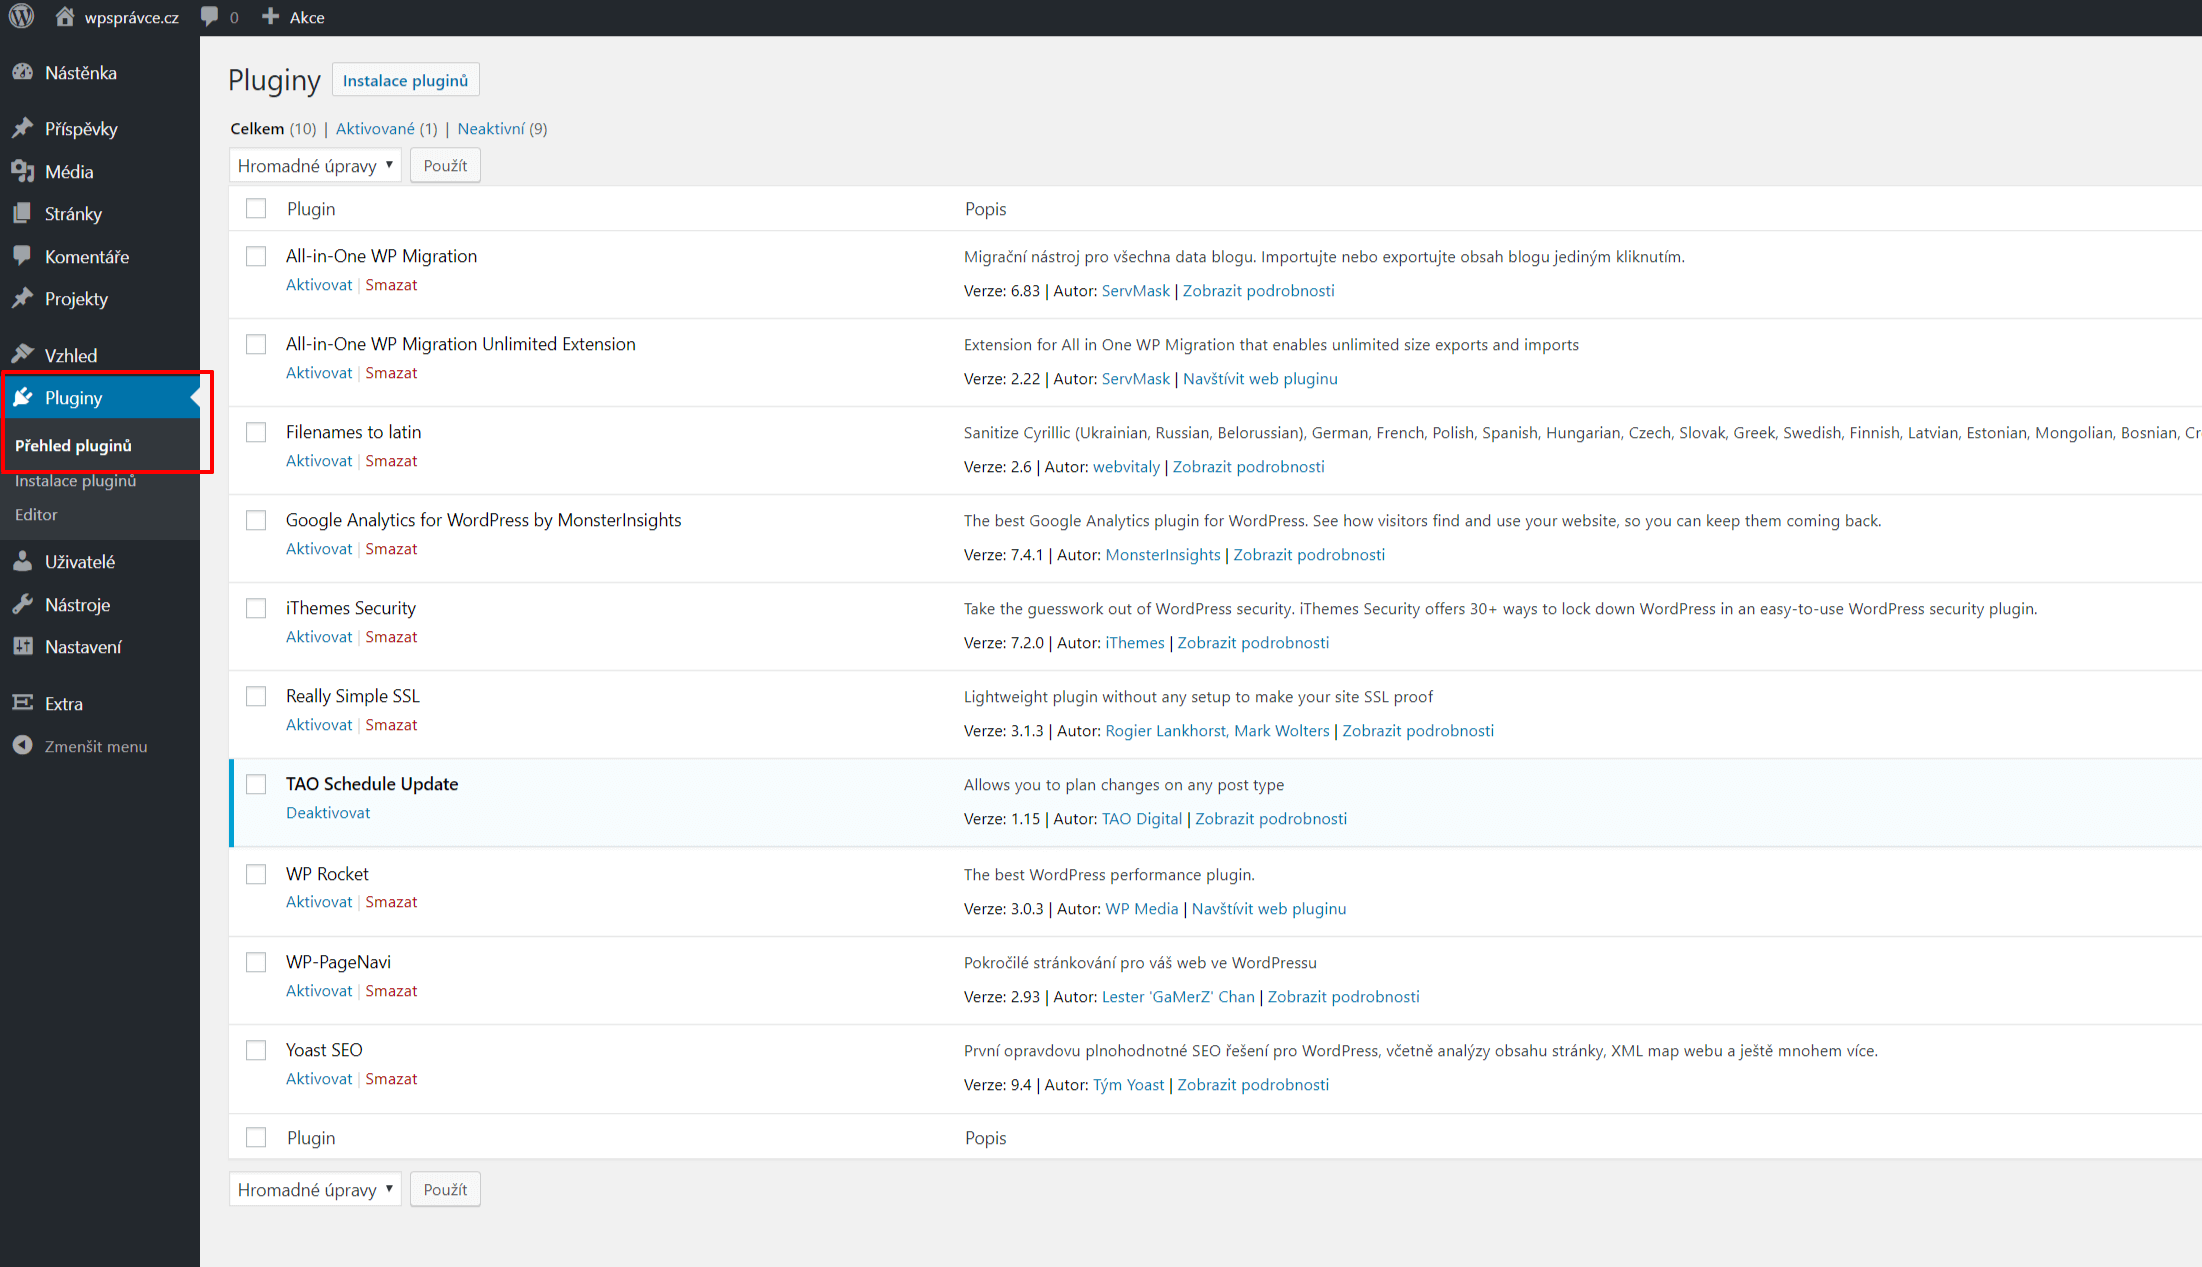Open the plugin Editor submenu item
Screen dimensions: 2202x1267
(x=36, y=515)
